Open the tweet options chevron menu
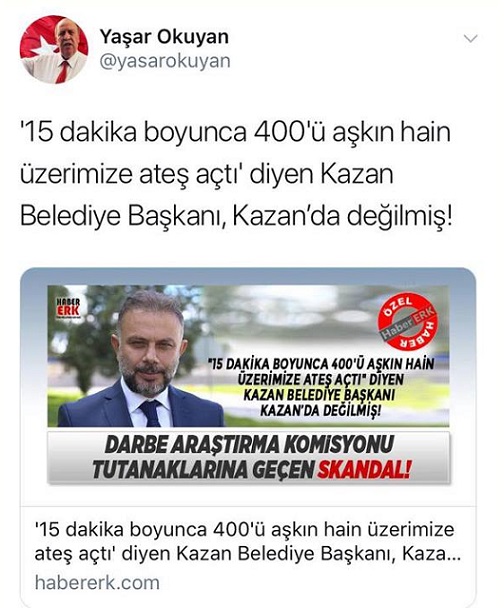The height and width of the screenshot is (608, 504). tap(471, 39)
